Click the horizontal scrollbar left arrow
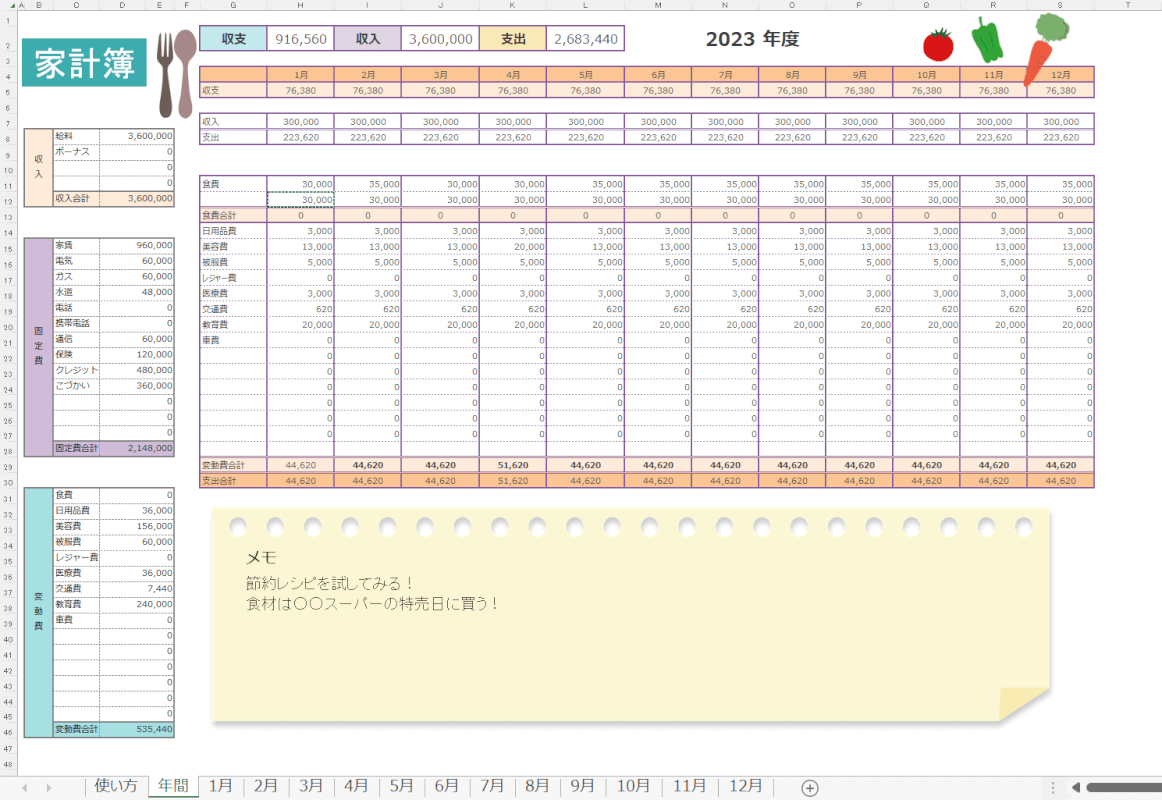The height and width of the screenshot is (800, 1162). (x=1076, y=788)
